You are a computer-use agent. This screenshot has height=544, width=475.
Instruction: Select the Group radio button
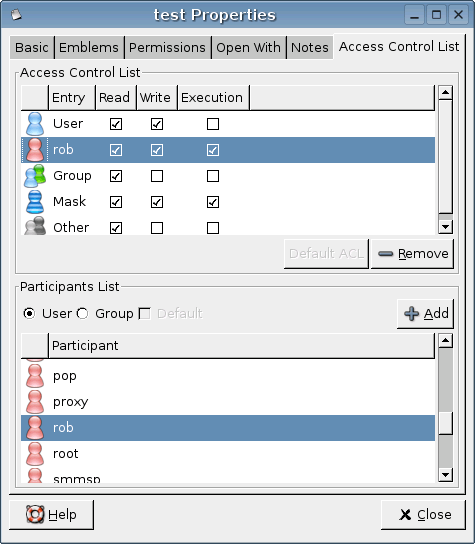coord(83,314)
